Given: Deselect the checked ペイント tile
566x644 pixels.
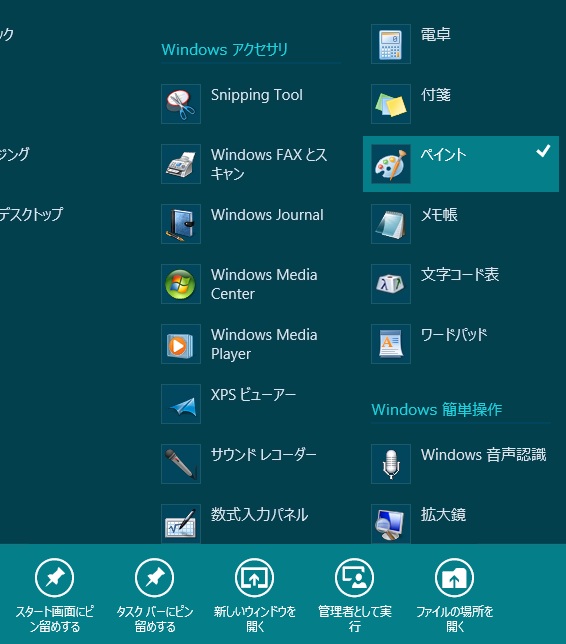Looking at the screenshot, I should pos(461,164).
